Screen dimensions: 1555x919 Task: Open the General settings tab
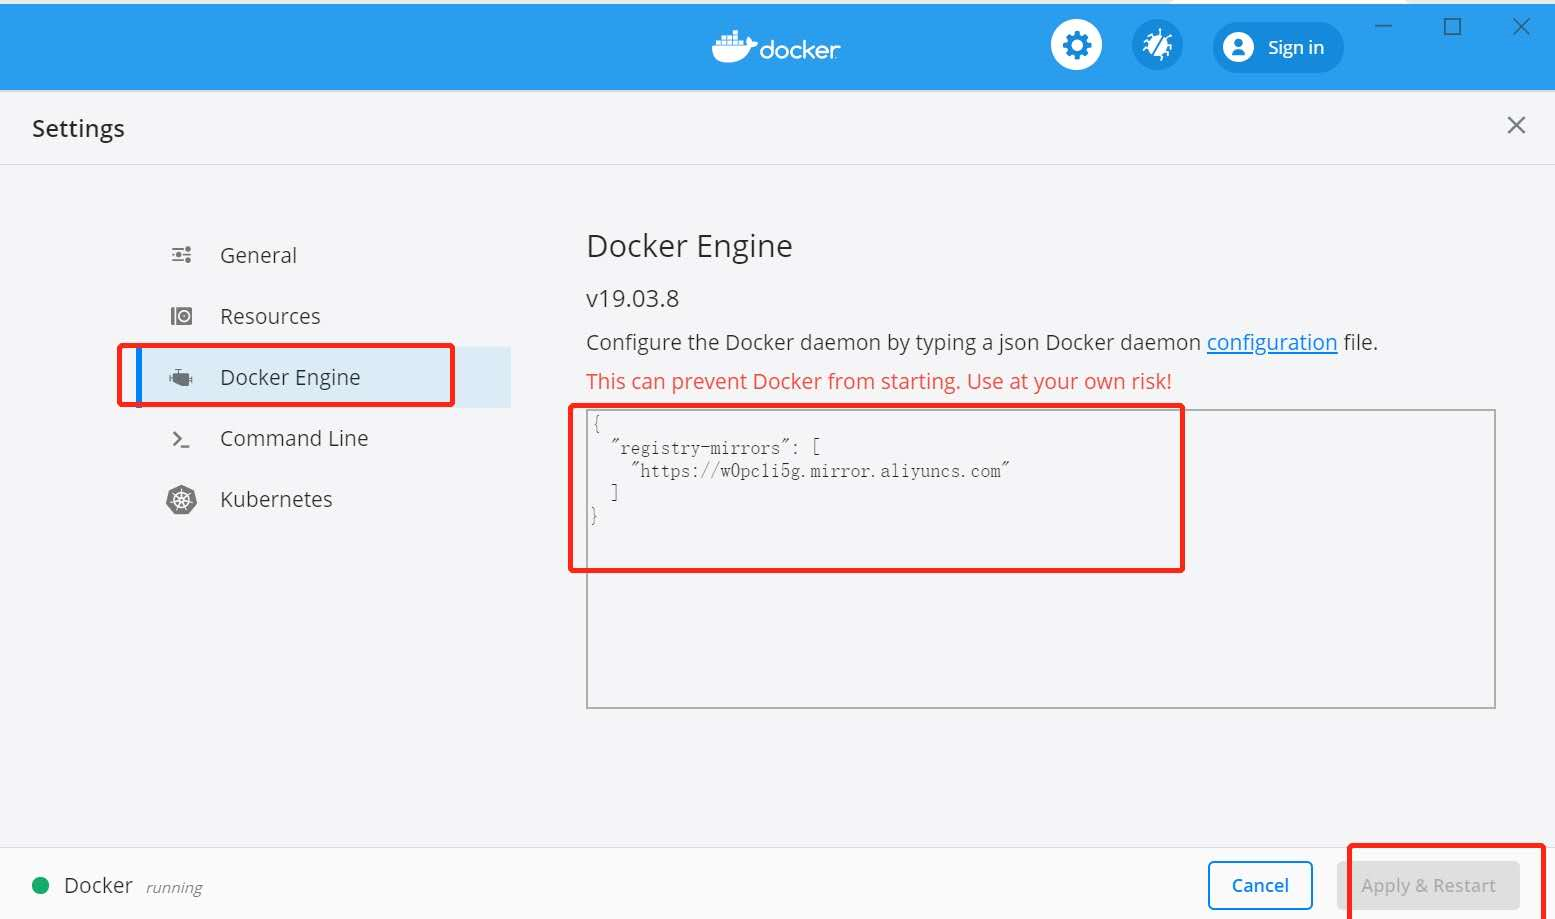pyautogui.click(x=325, y=255)
